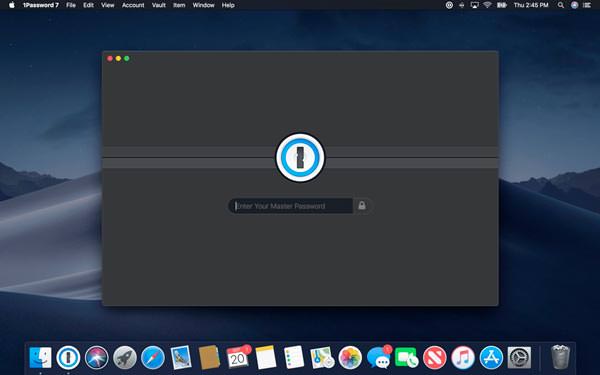600x375 pixels.
Task: Click the battery status icon
Action: (x=502, y=5)
